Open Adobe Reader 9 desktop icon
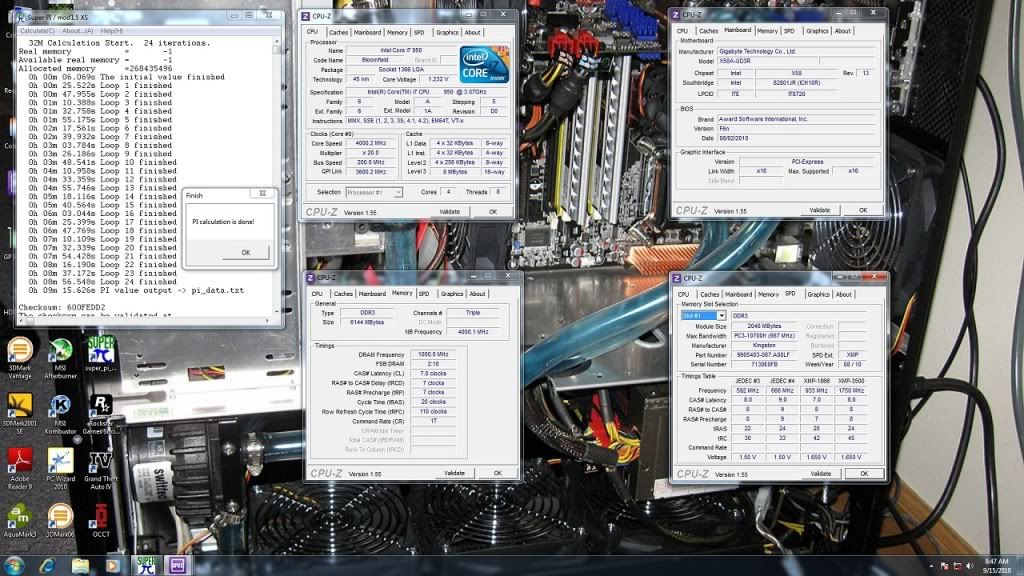Viewport: 1024px width, 576px height. click(20, 470)
